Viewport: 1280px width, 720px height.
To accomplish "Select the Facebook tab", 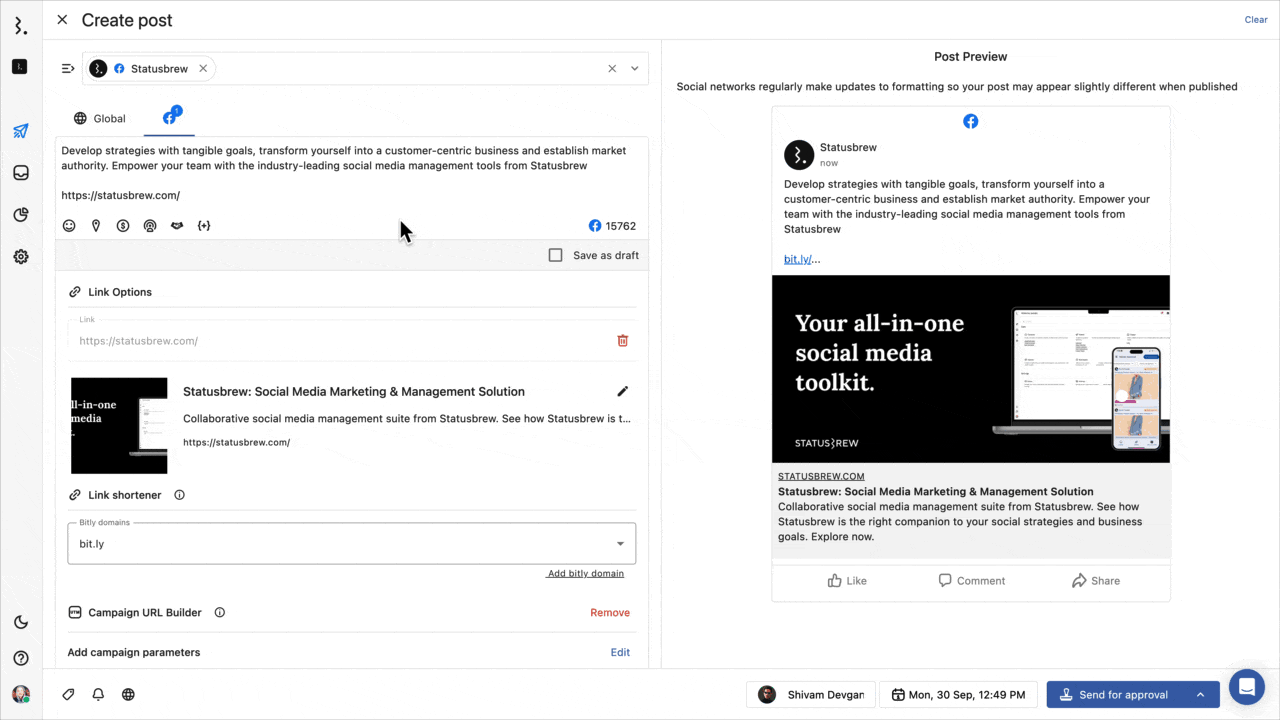I will coord(170,118).
